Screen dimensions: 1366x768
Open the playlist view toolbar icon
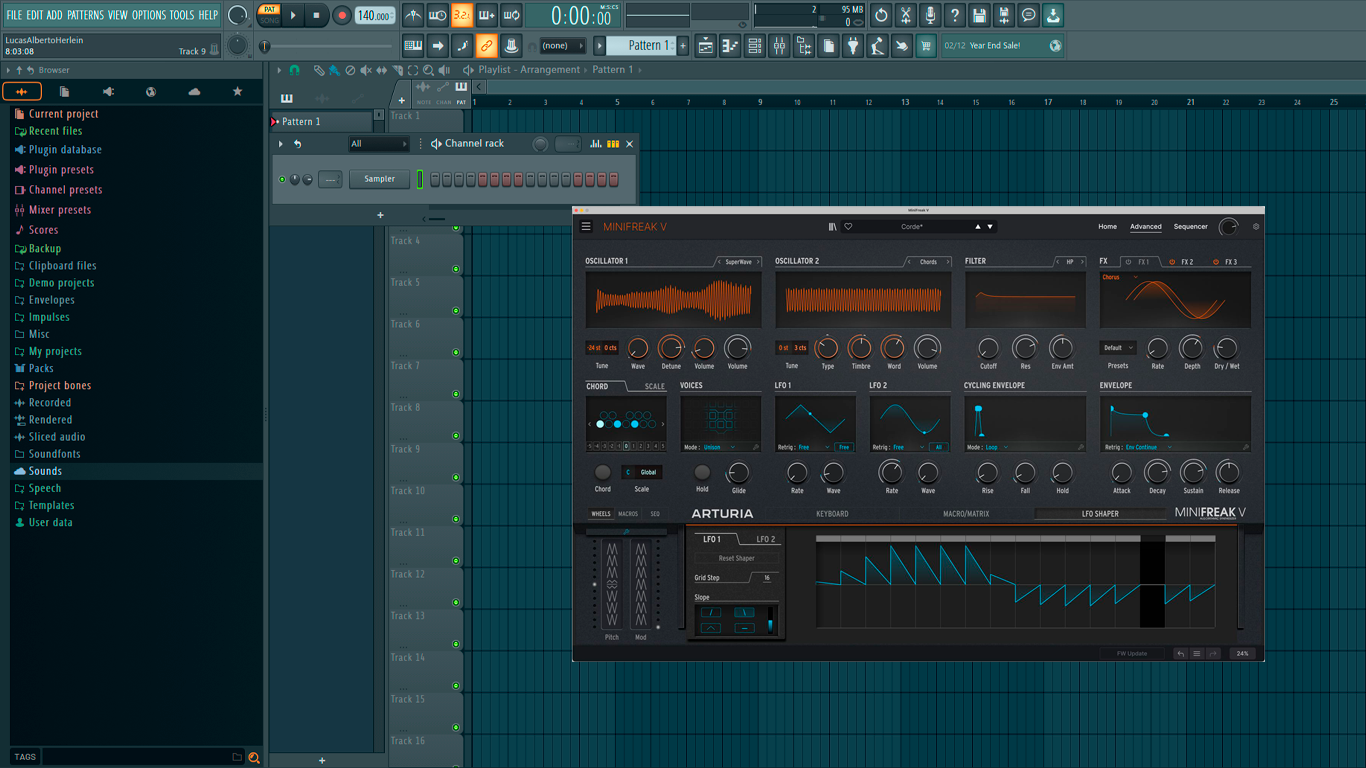click(x=706, y=45)
